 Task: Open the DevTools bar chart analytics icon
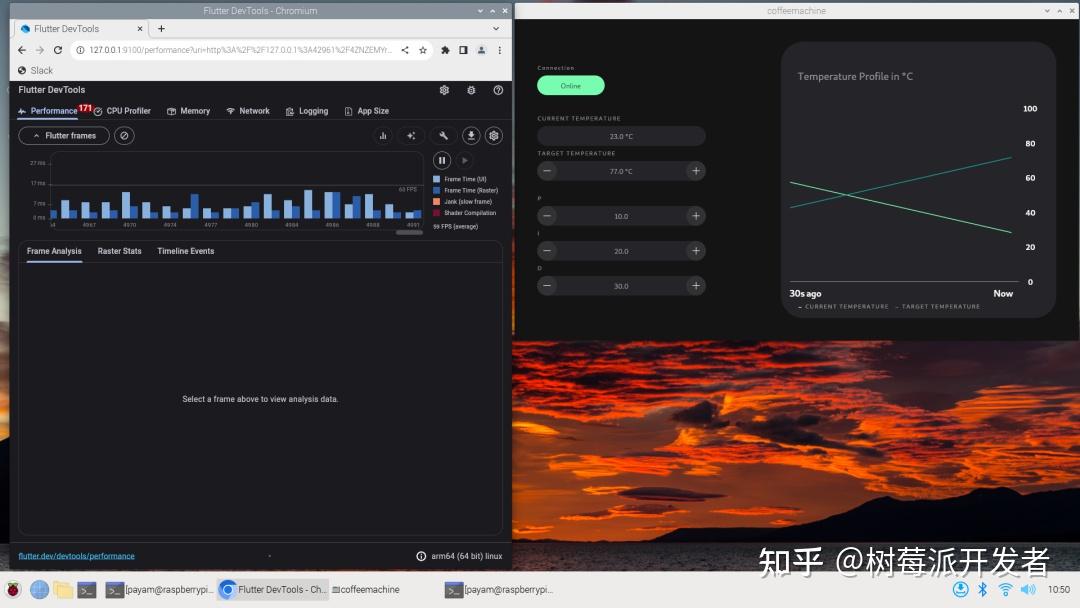point(383,135)
